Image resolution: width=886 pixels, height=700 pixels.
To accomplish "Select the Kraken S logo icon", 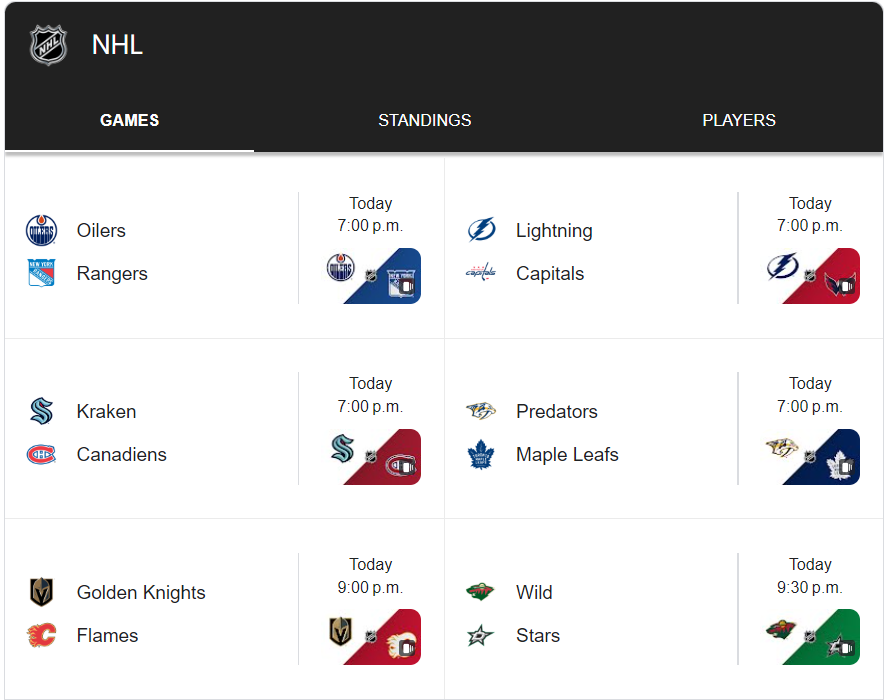I will coord(41,411).
